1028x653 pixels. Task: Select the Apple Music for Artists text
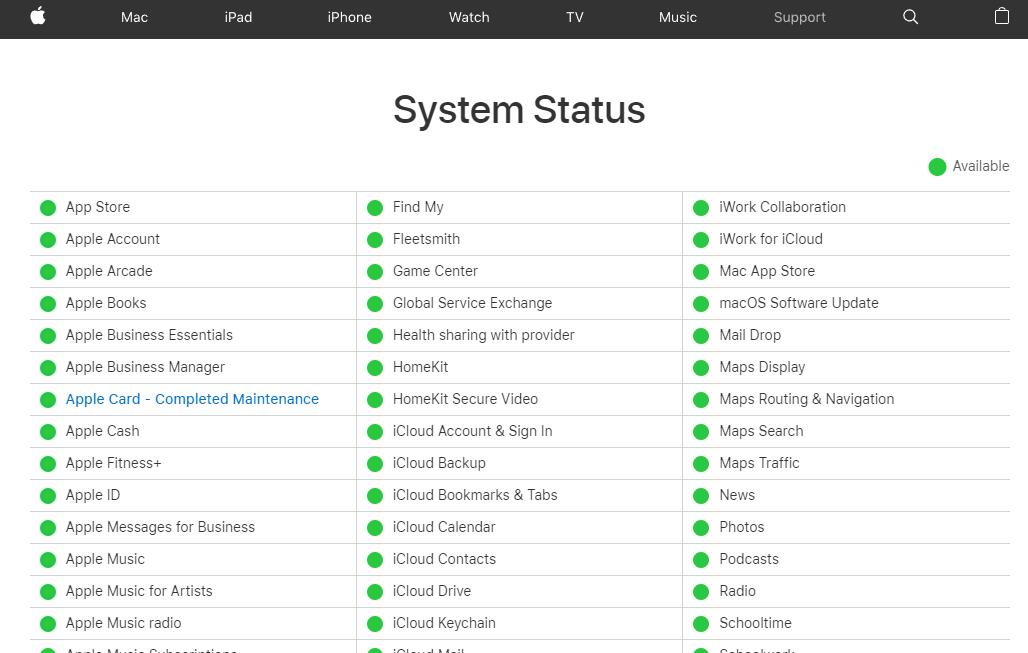(x=139, y=591)
